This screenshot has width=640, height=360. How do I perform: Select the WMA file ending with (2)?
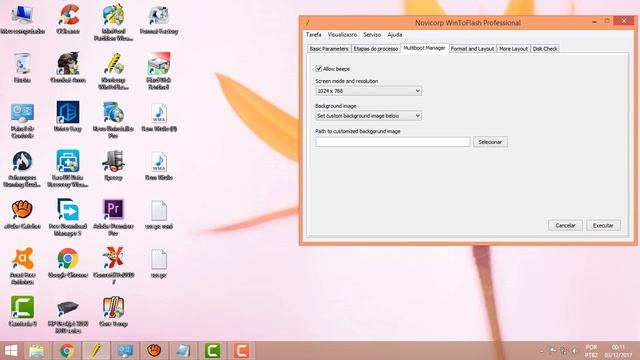pos(159,117)
